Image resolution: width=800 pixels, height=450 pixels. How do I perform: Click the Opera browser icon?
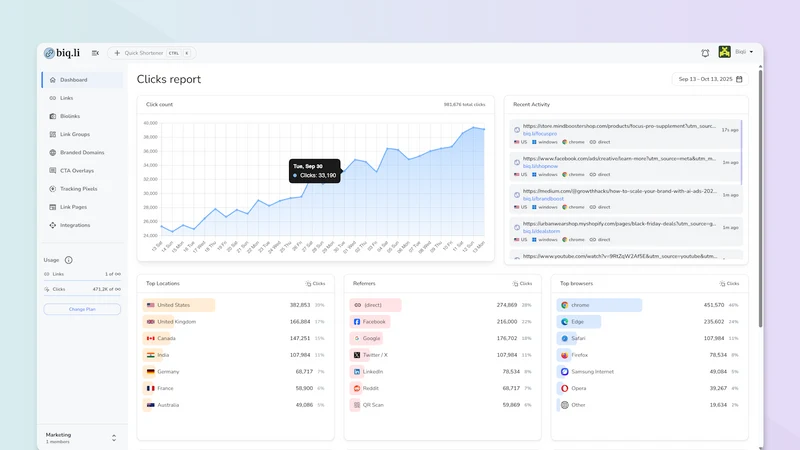(x=565, y=388)
